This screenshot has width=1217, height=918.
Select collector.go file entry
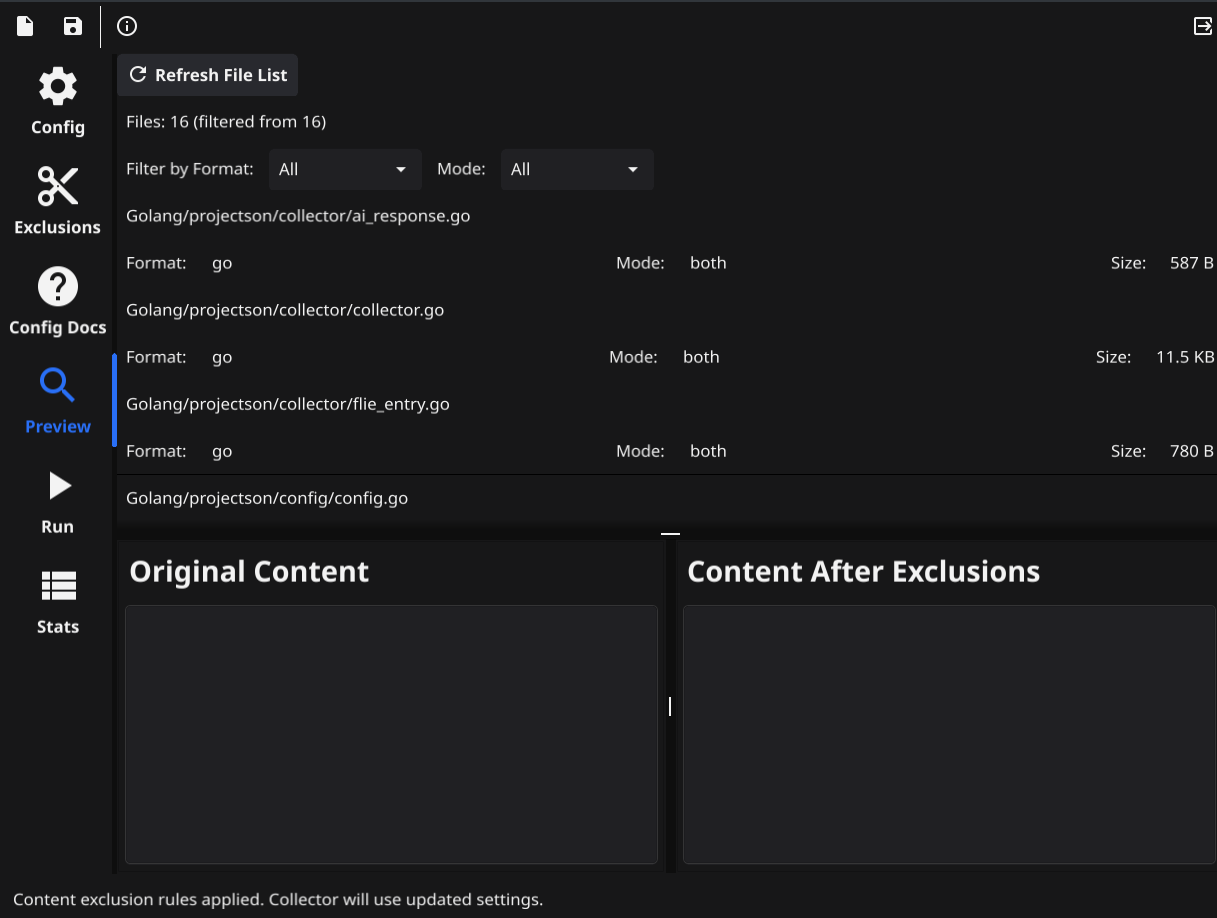(x=285, y=310)
